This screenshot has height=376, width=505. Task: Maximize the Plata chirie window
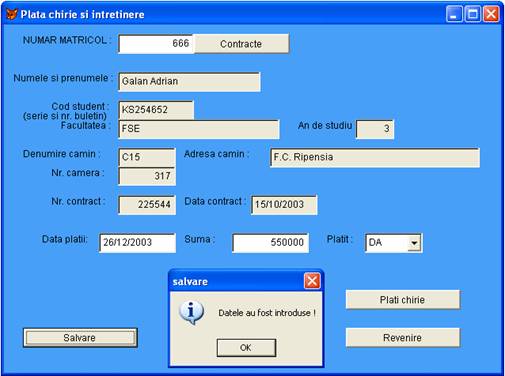pyautogui.click(x=473, y=14)
